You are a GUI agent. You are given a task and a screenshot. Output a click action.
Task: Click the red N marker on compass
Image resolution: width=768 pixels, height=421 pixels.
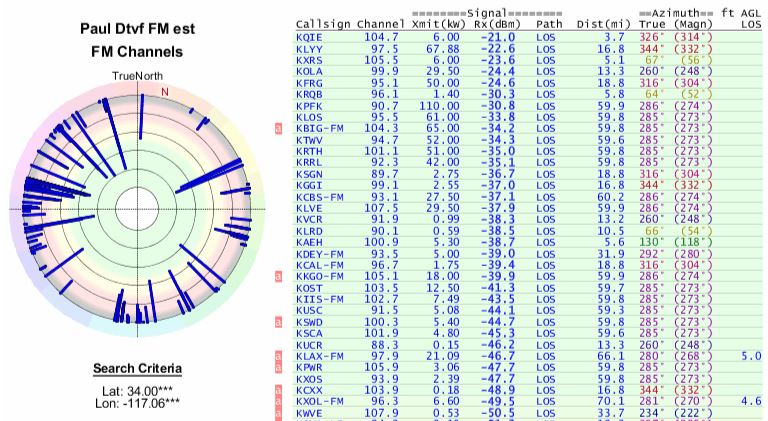click(x=165, y=93)
